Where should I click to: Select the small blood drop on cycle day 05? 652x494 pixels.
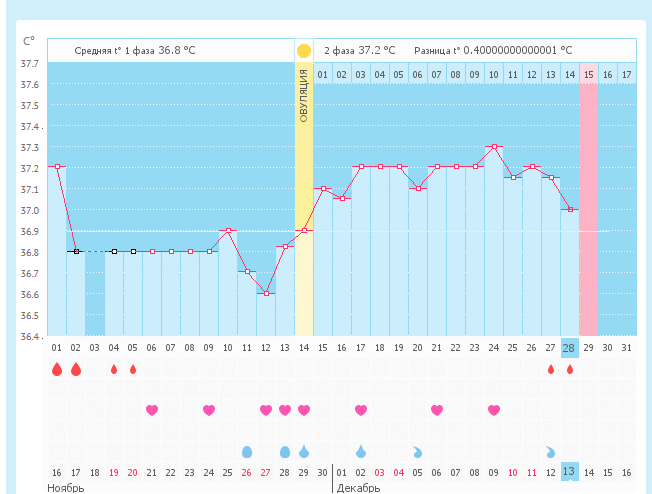coord(133,369)
